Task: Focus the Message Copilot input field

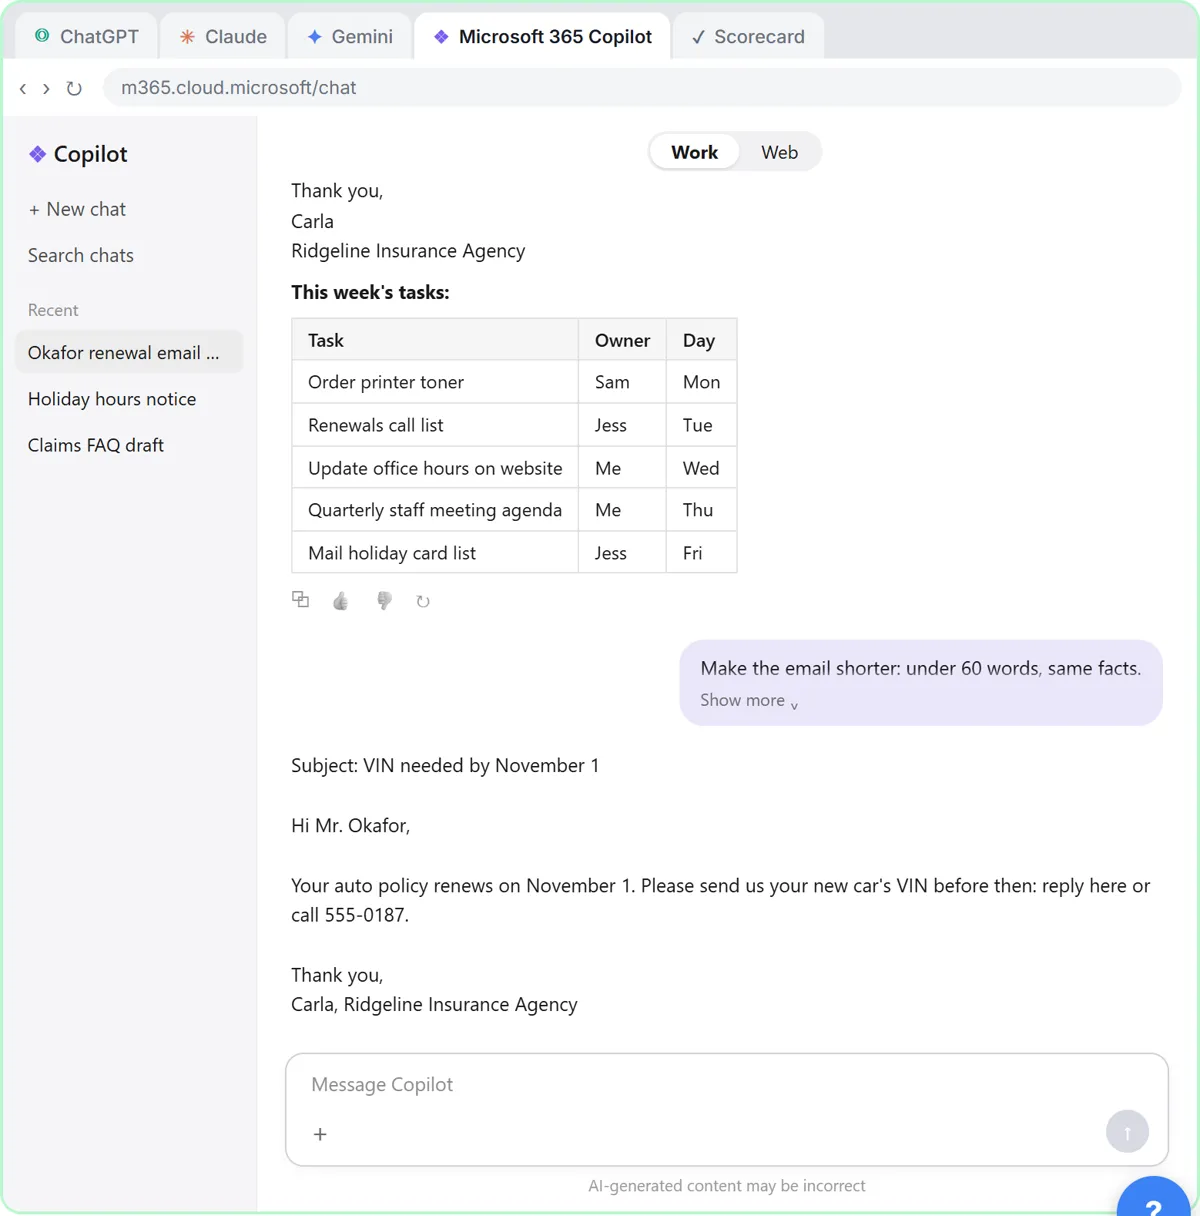Action: tap(726, 1085)
